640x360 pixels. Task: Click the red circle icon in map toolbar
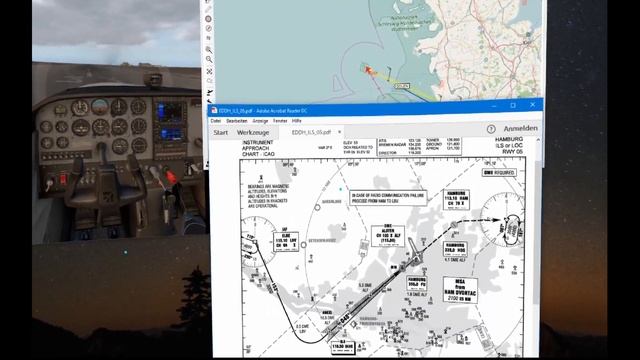pyautogui.click(x=208, y=19)
